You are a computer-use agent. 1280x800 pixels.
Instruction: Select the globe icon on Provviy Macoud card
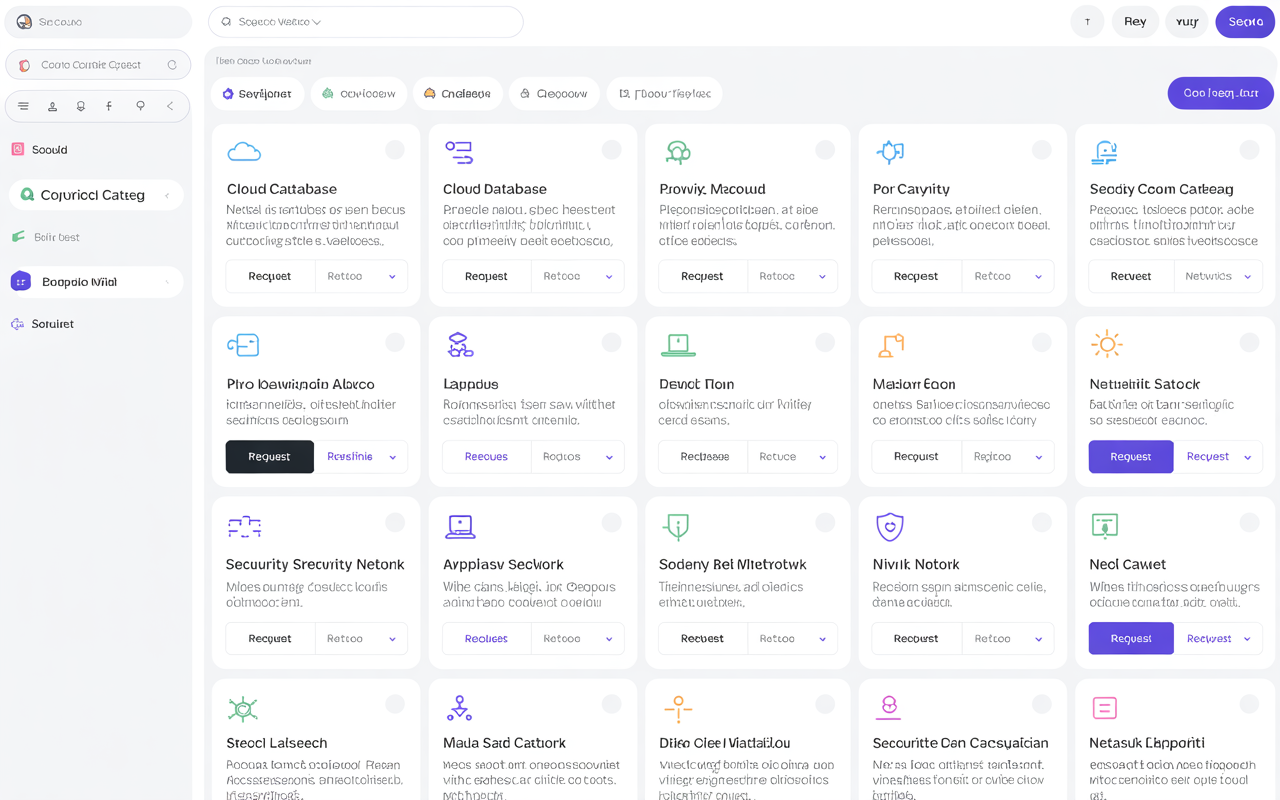[x=677, y=151]
